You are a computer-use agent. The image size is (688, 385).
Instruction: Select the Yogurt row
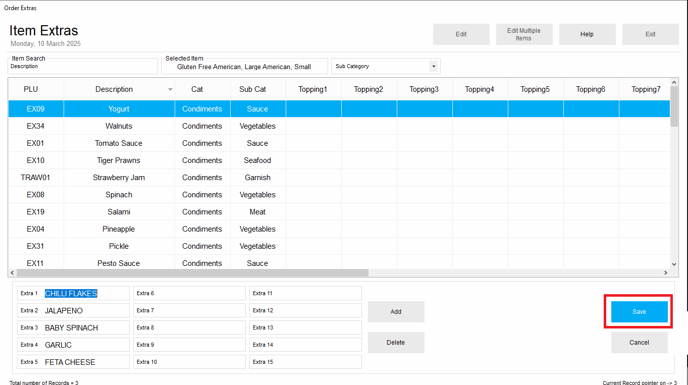(339, 109)
